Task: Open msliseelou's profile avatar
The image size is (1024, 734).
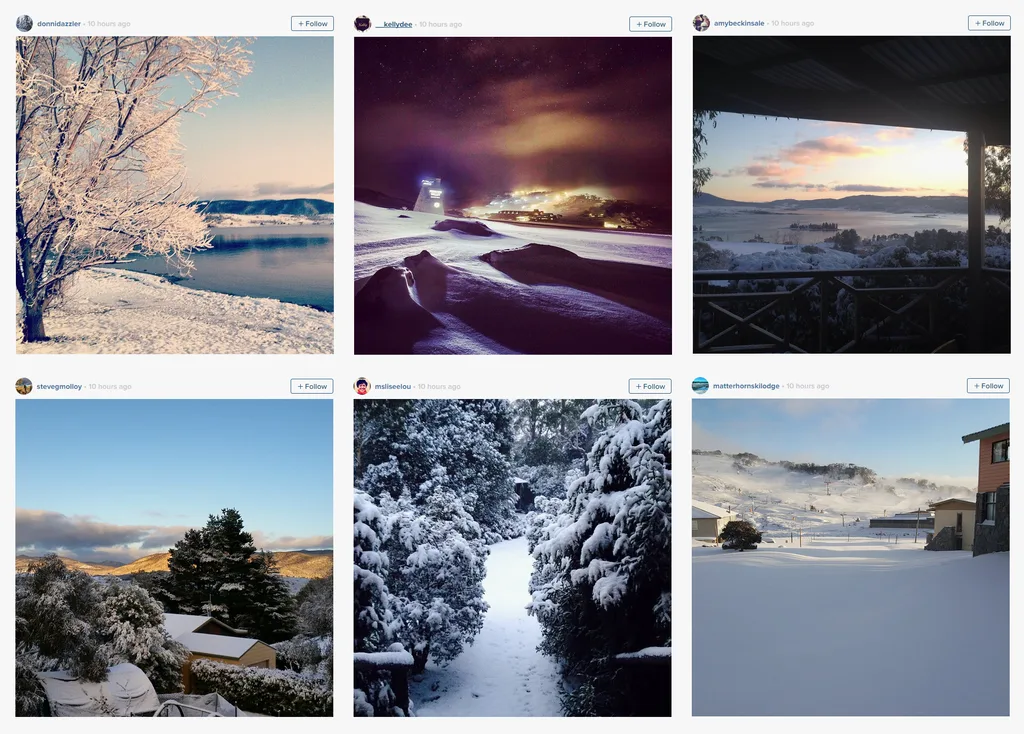Action: click(x=362, y=386)
